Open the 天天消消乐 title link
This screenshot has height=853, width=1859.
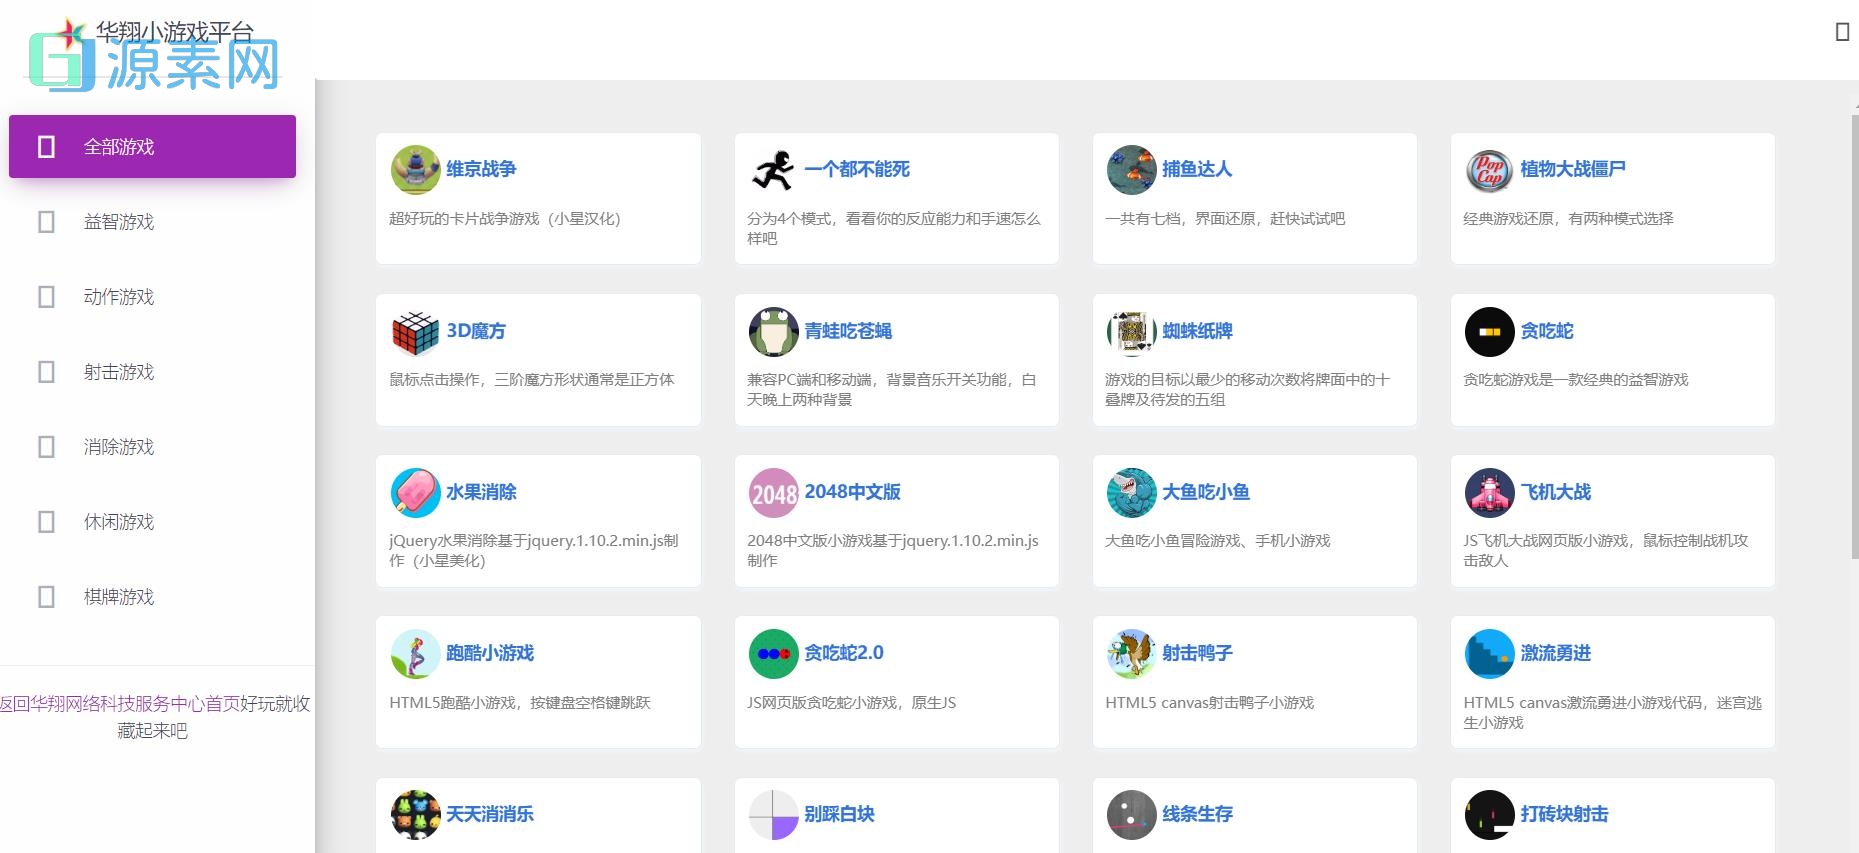490,814
